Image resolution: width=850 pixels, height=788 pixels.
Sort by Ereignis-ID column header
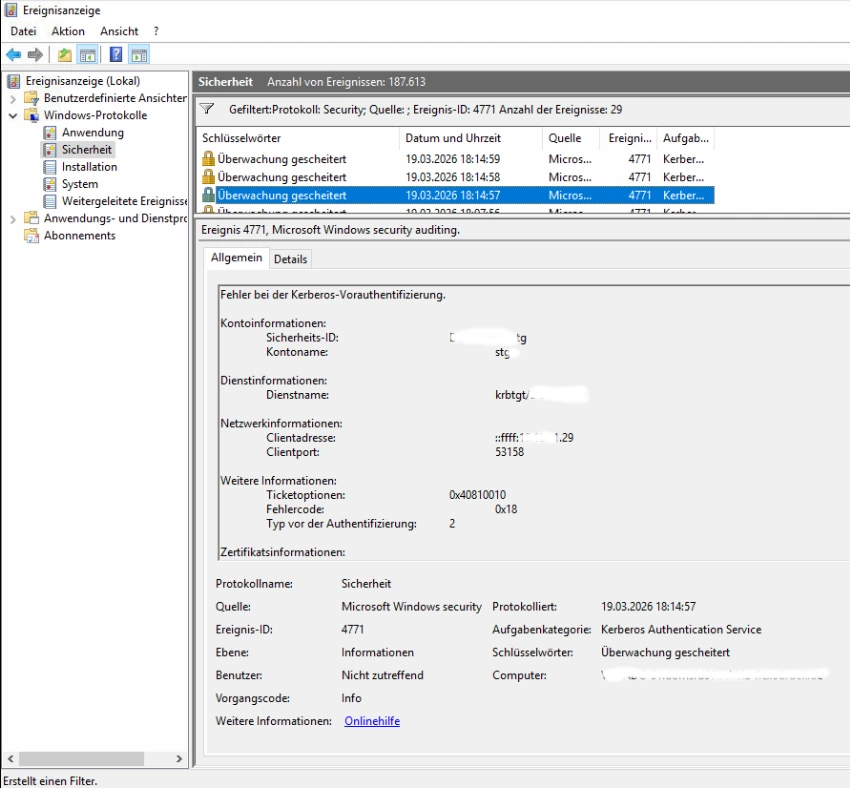coord(628,138)
